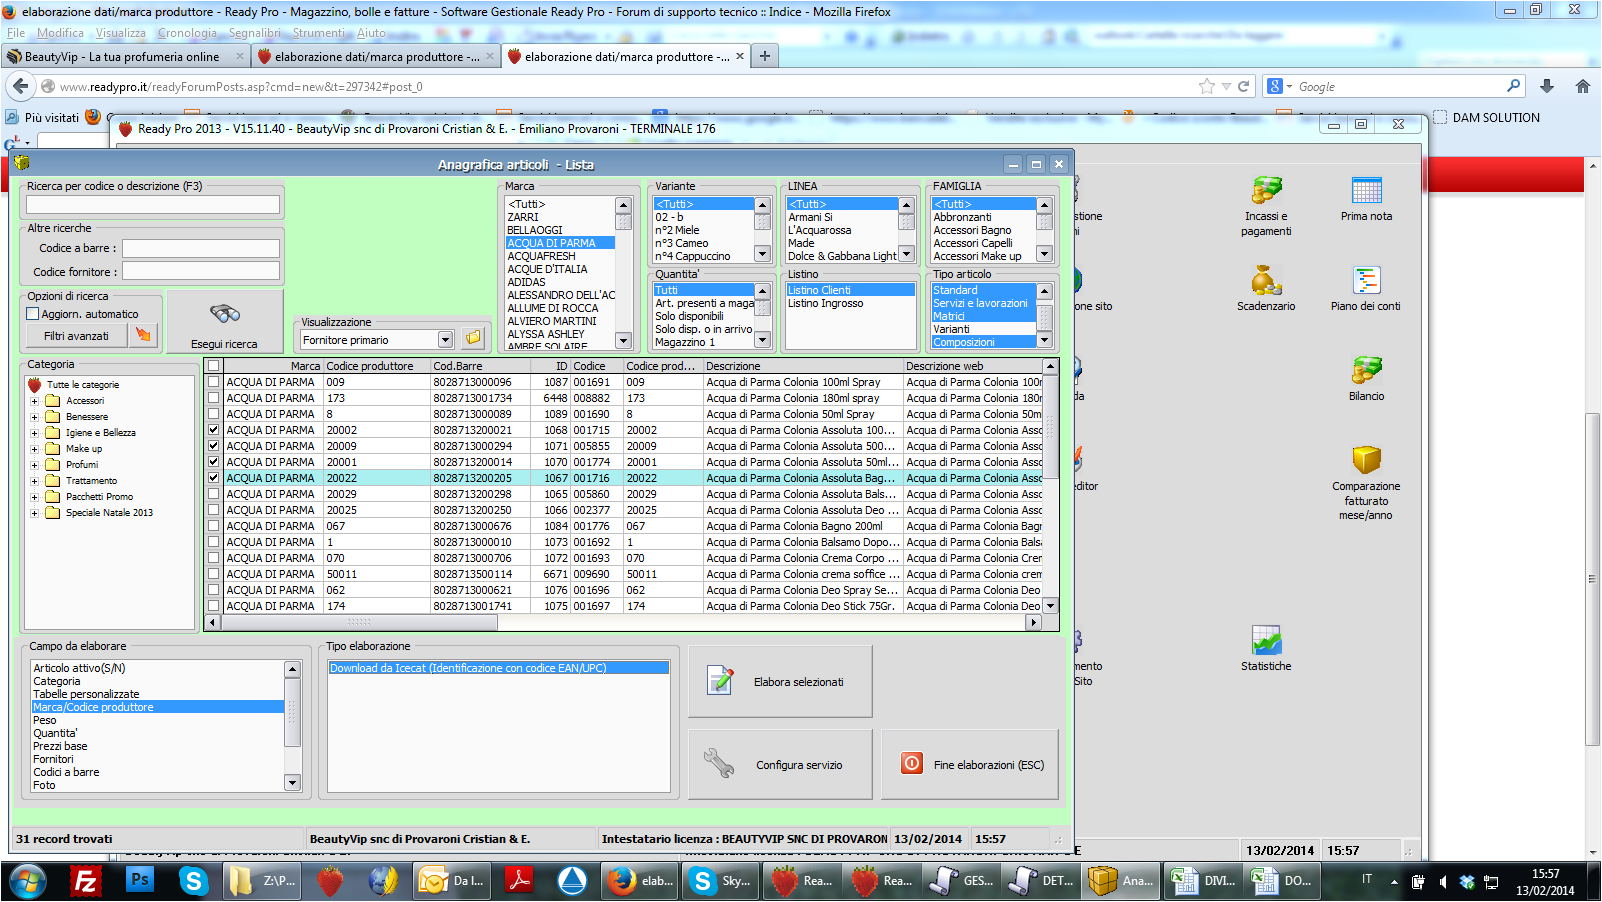Click the yellow folder icon beside Visualizzazione
Image resolution: width=1602 pixels, height=902 pixels.
coord(473,339)
